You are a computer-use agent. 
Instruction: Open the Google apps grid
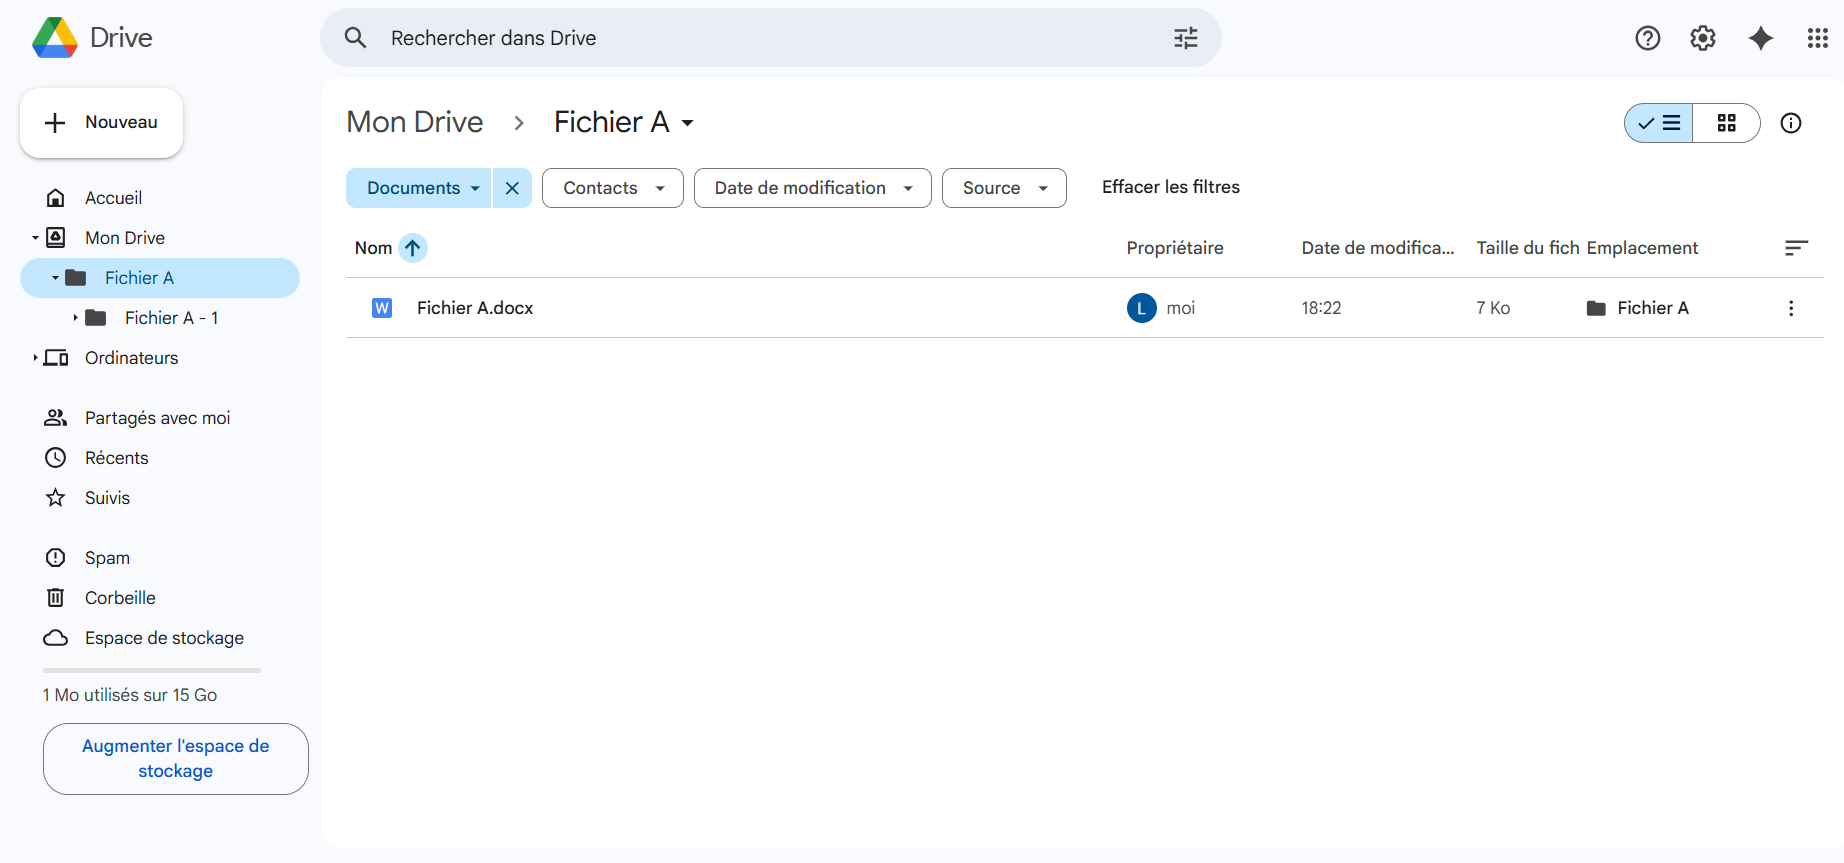tap(1817, 38)
